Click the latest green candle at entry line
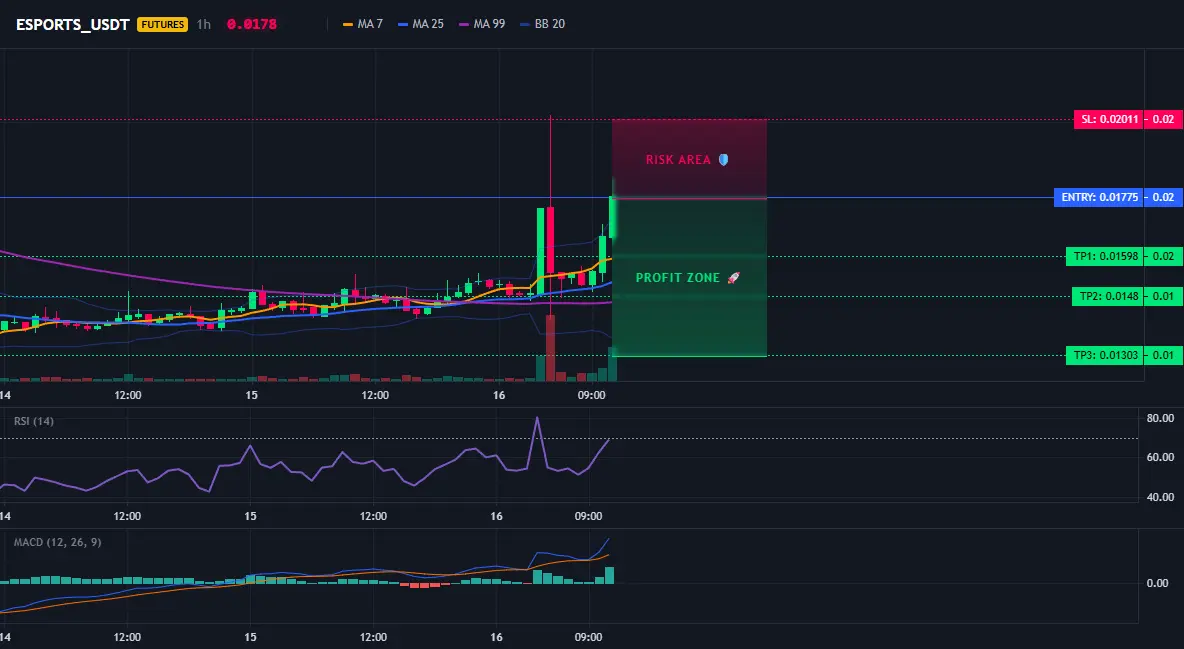Image resolution: width=1184 pixels, height=649 pixels. click(613, 218)
